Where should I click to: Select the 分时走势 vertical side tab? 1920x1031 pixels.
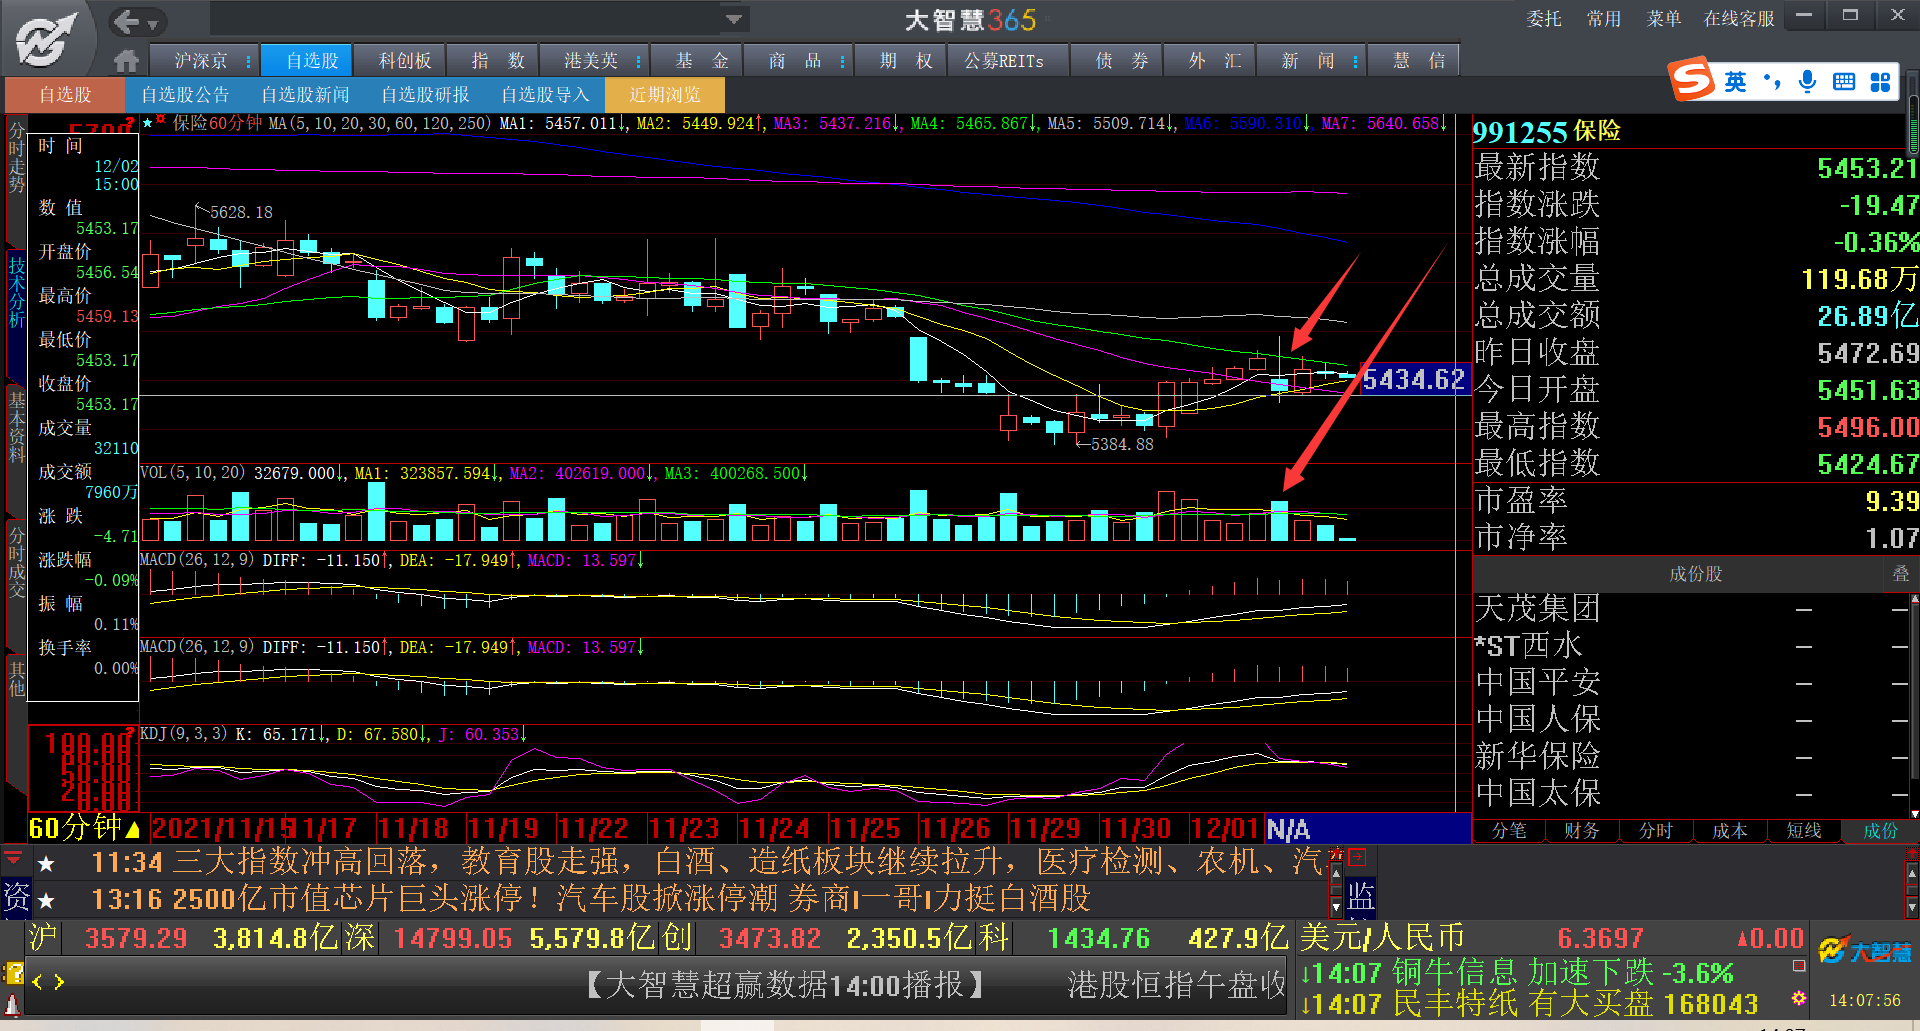16,158
